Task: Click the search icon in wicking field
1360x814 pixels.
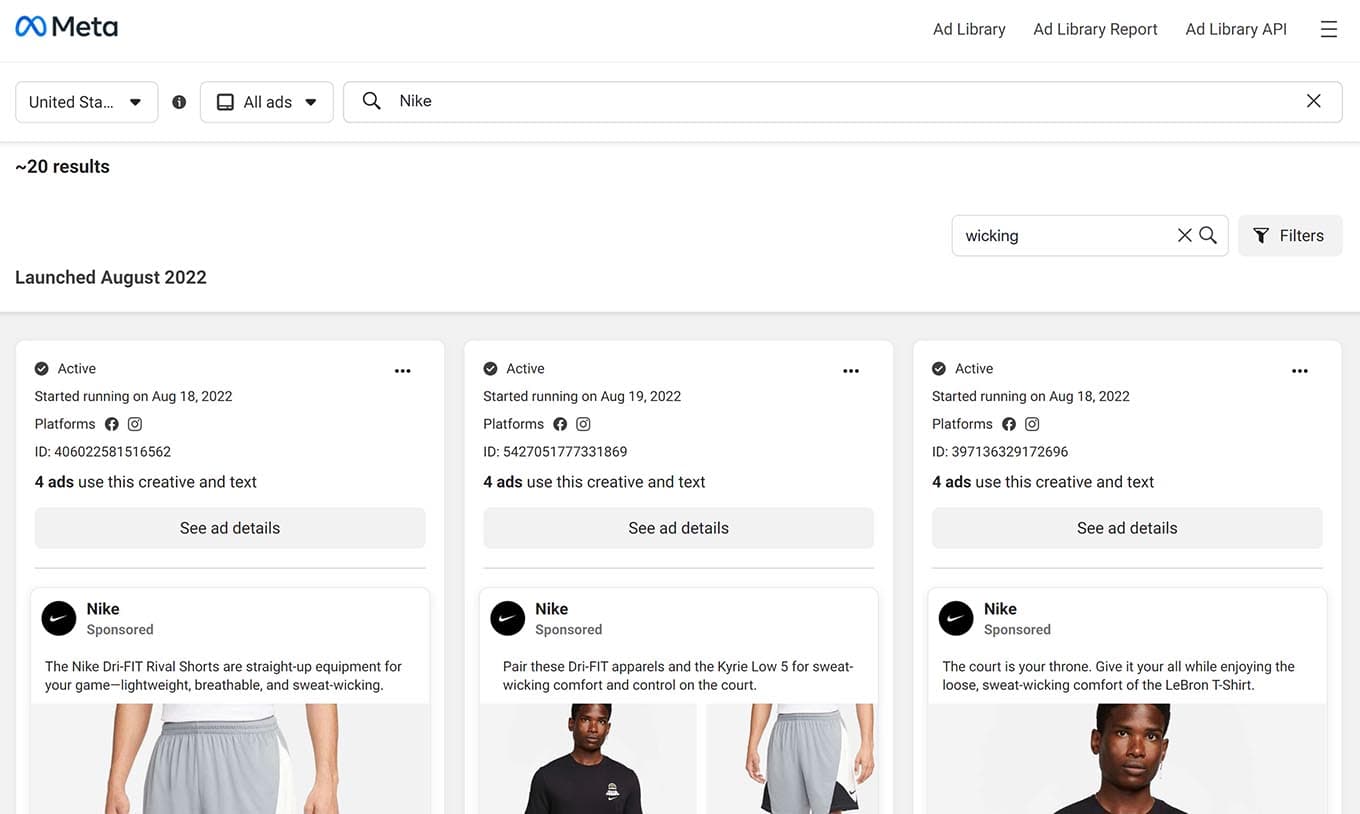Action: 1208,235
